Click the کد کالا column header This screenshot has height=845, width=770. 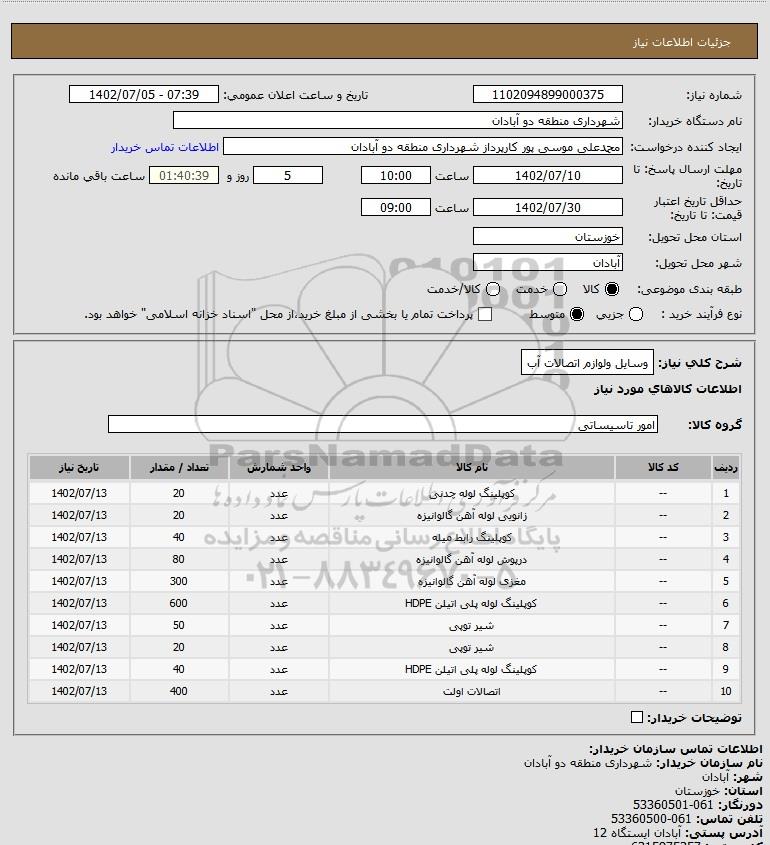(x=663, y=467)
